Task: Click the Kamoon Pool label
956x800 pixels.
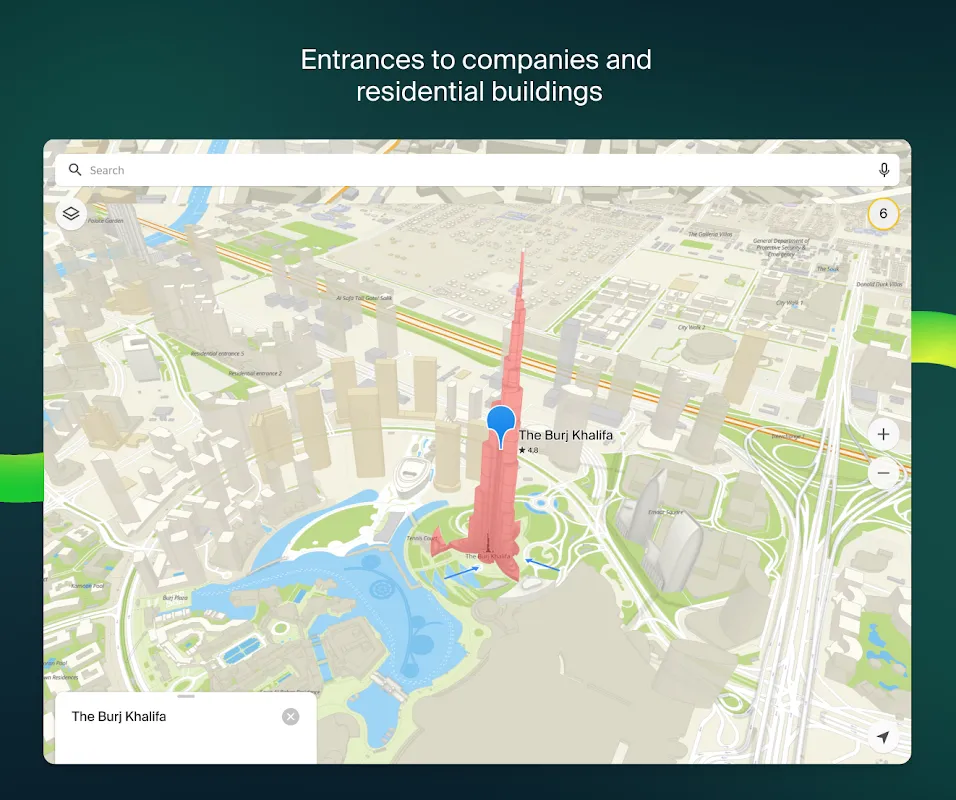Action: point(87,585)
